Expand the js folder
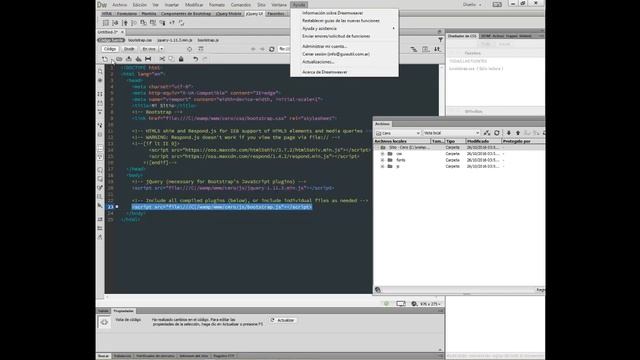Viewport: 640px width, 360px height. 382,167
